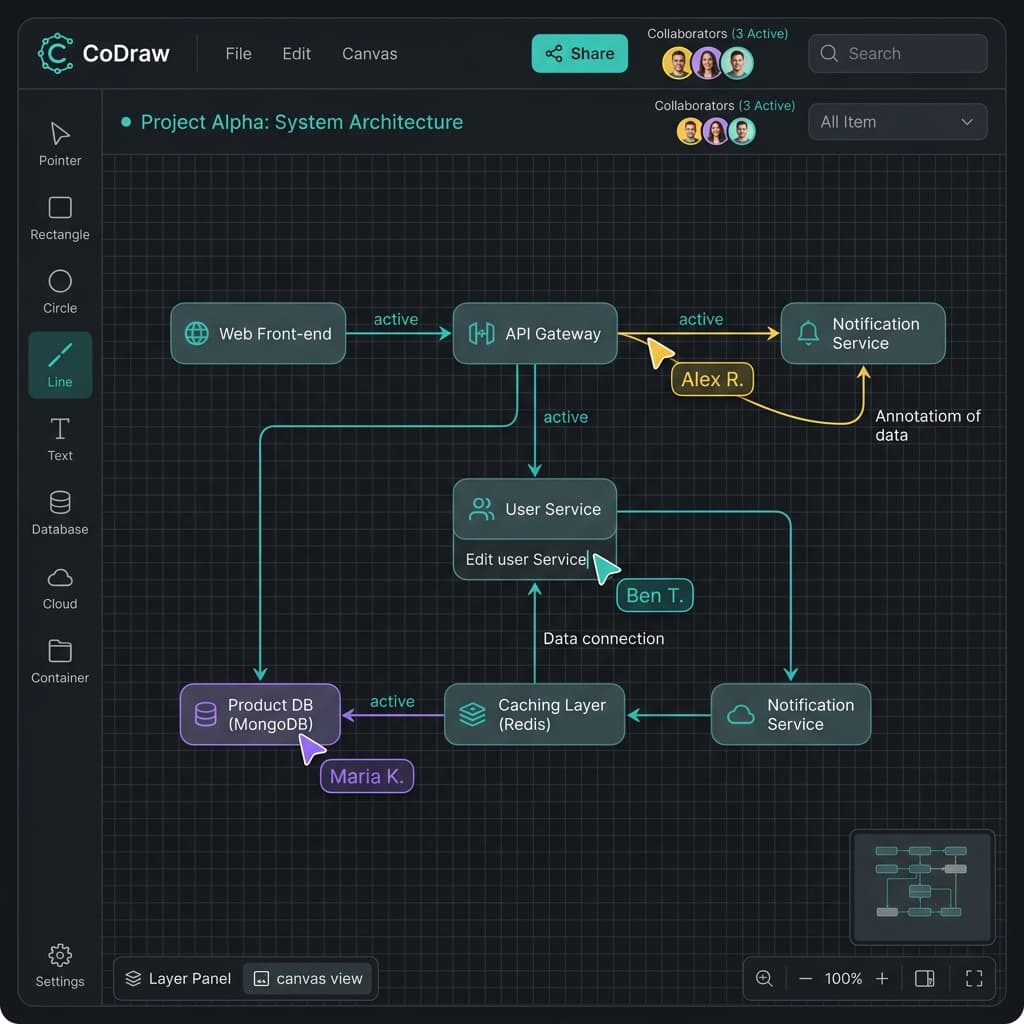The image size is (1024, 1024).
Task: Click the 100% zoom level
Action: click(843, 978)
